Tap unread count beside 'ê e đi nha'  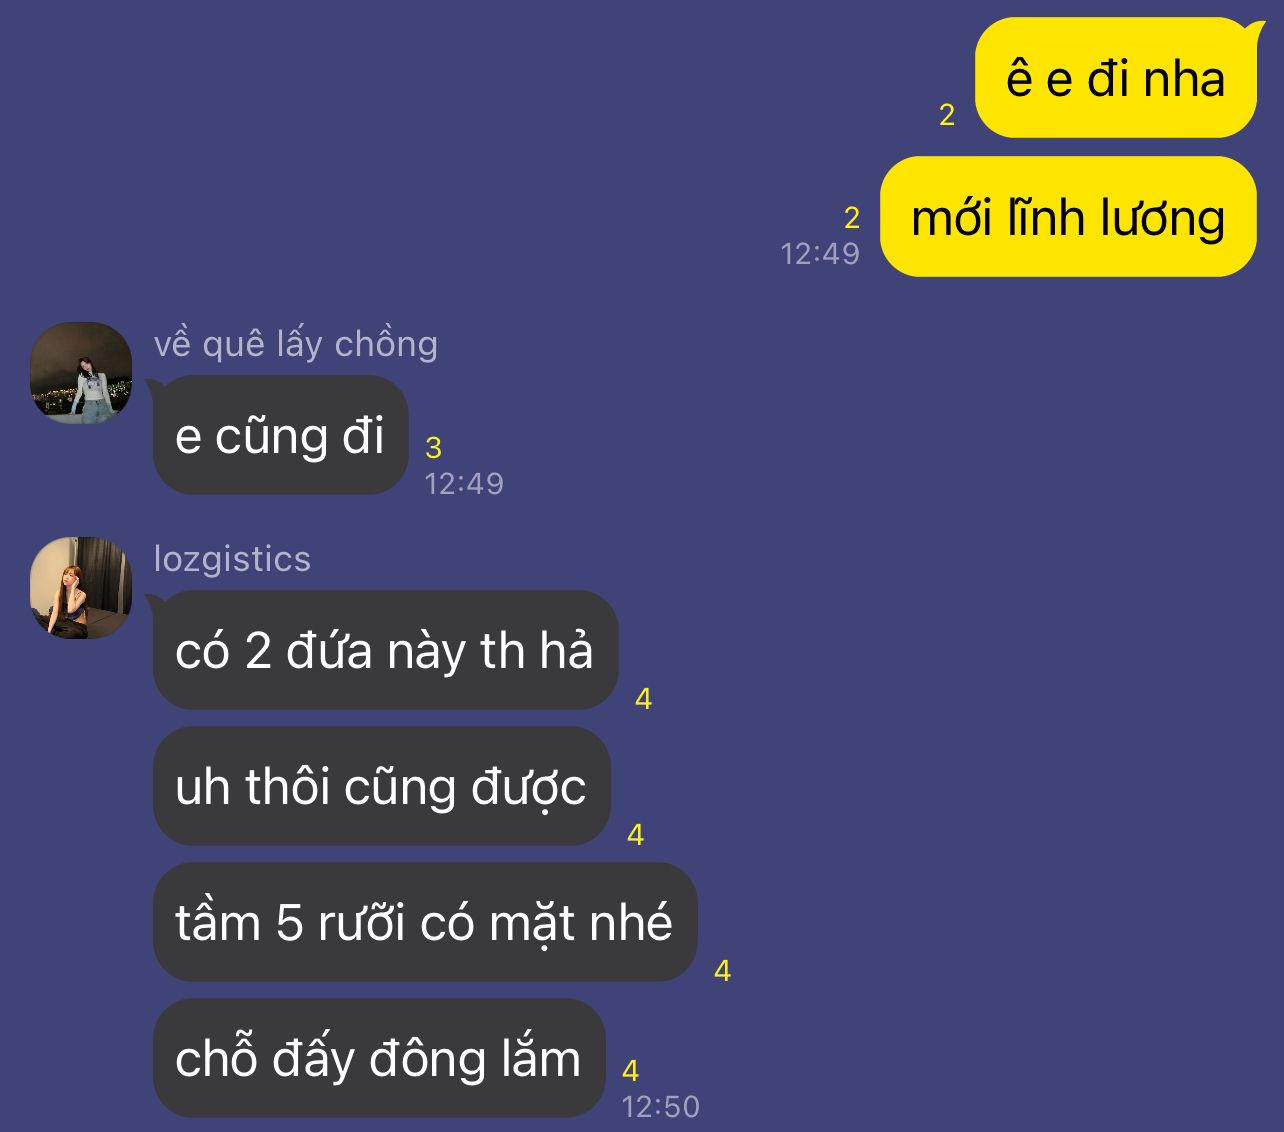(947, 115)
